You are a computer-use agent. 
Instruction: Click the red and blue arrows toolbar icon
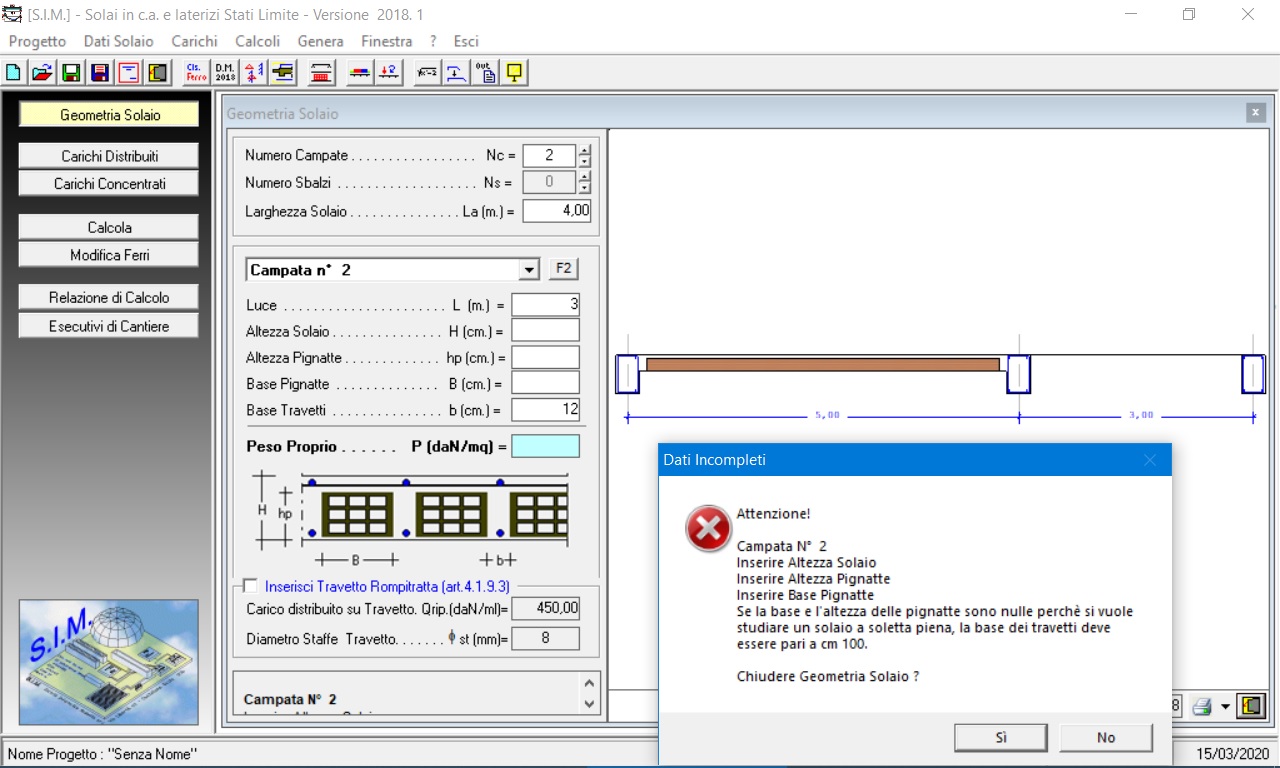[254, 72]
